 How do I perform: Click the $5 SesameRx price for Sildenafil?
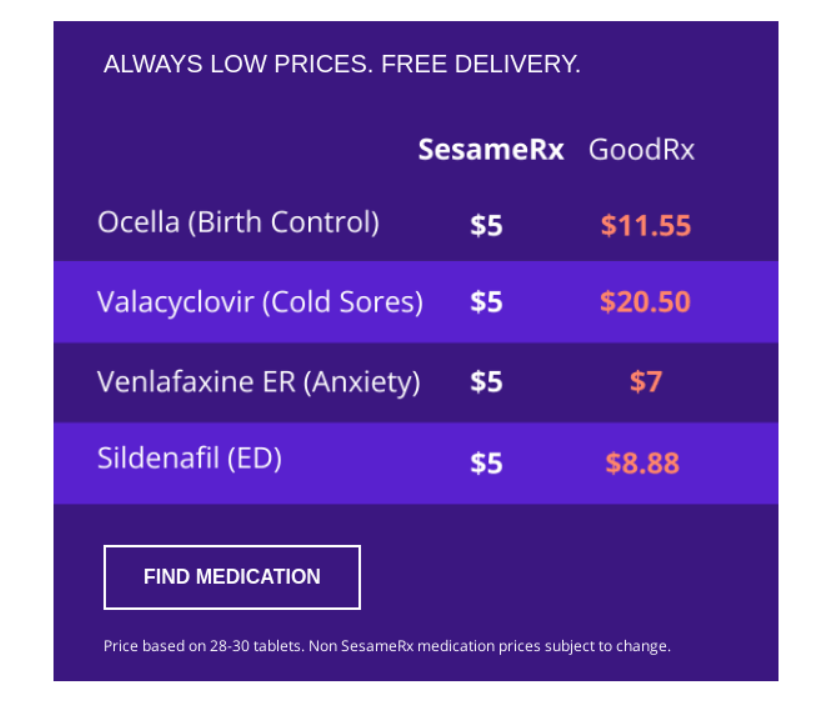(485, 462)
